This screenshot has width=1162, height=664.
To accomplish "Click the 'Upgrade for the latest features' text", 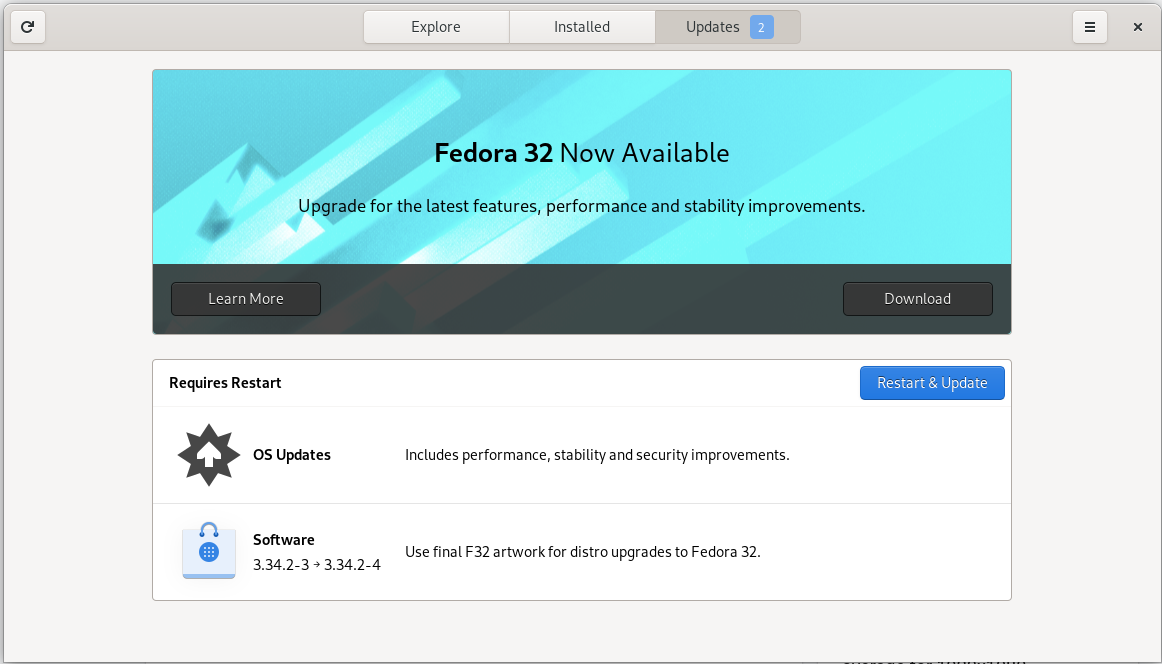I will tap(582, 206).
